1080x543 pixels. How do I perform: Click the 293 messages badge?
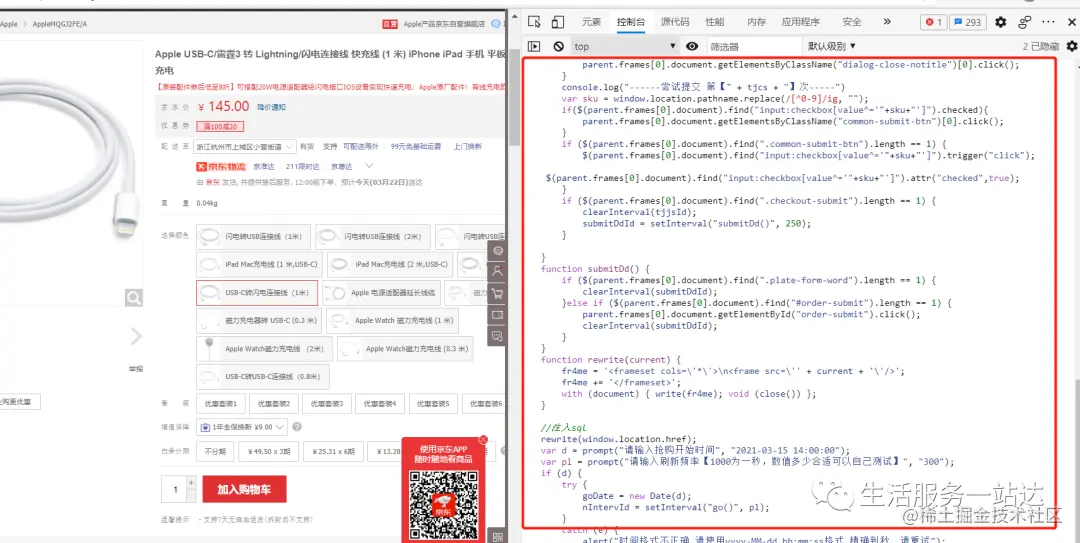tap(966, 22)
